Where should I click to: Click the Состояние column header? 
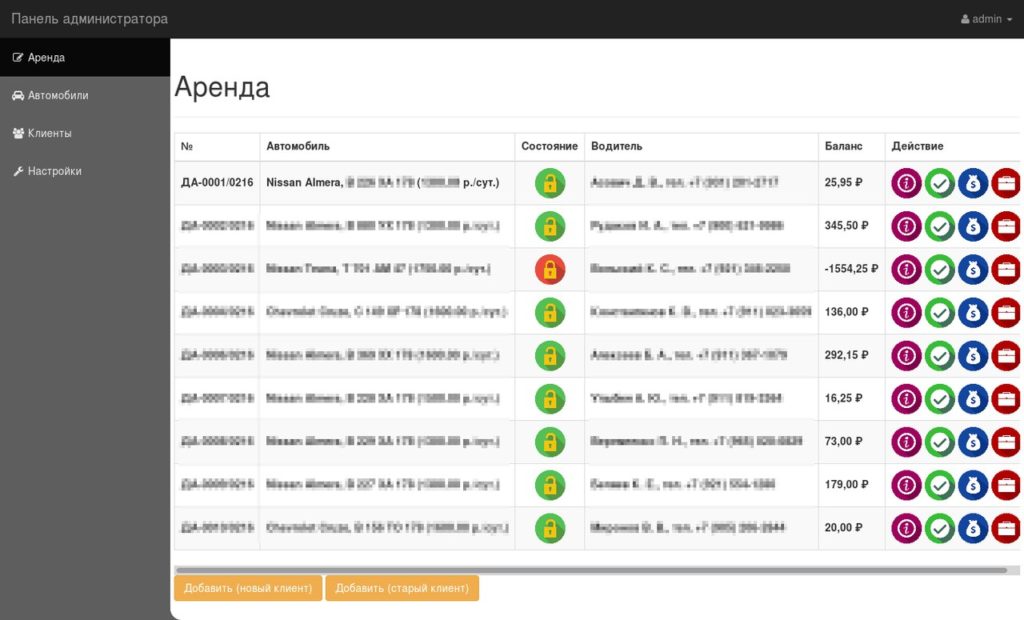[549, 146]
